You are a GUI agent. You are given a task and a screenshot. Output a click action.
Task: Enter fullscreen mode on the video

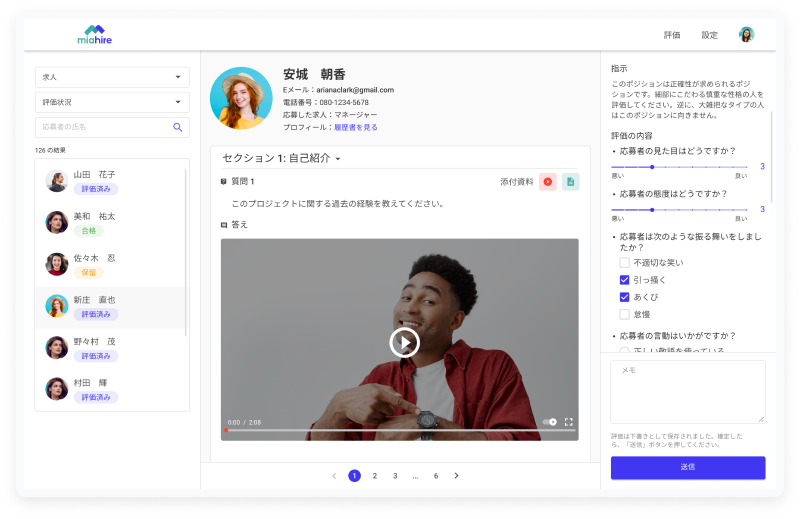pyautogui.click(x=569, y=422)
